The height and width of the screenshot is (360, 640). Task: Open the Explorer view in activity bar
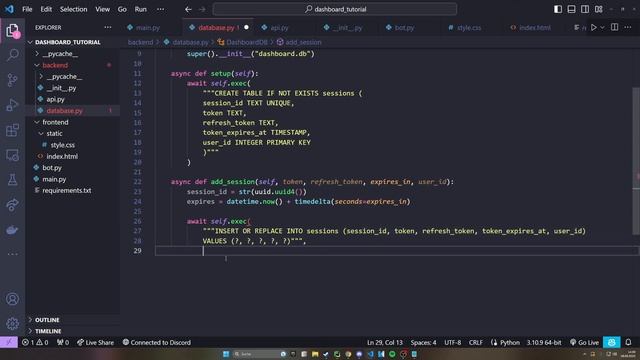(12, 30)
